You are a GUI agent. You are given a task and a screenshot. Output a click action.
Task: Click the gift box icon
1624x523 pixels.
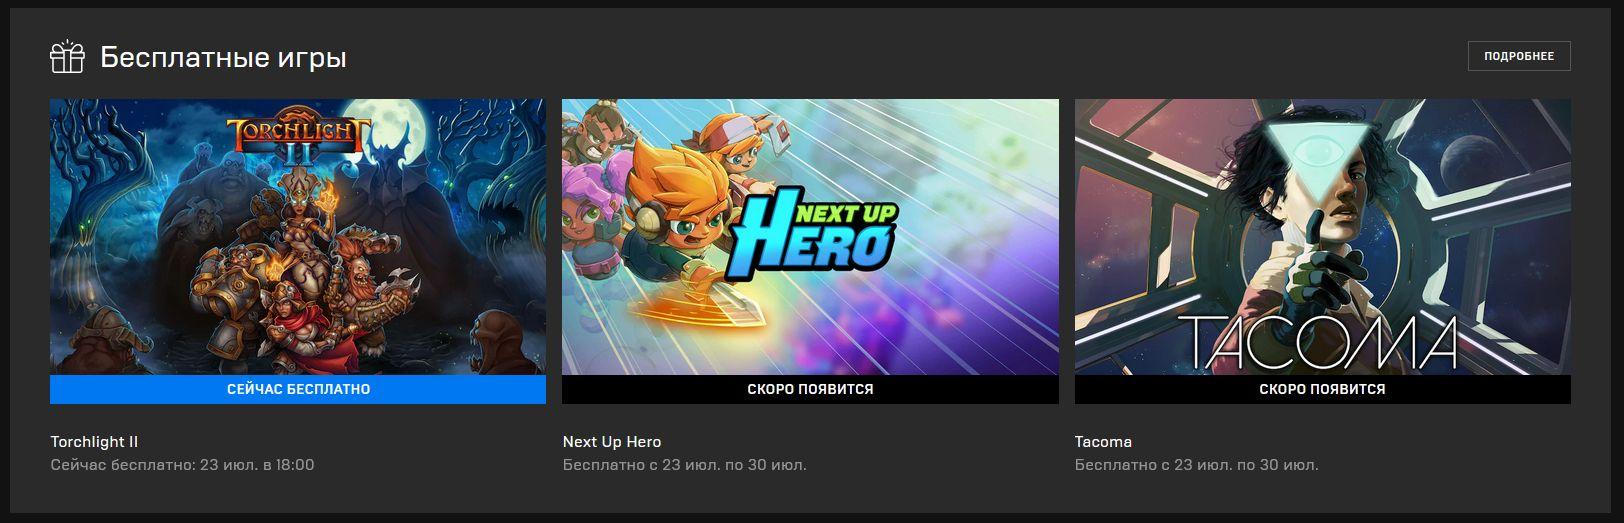(68, 57)
